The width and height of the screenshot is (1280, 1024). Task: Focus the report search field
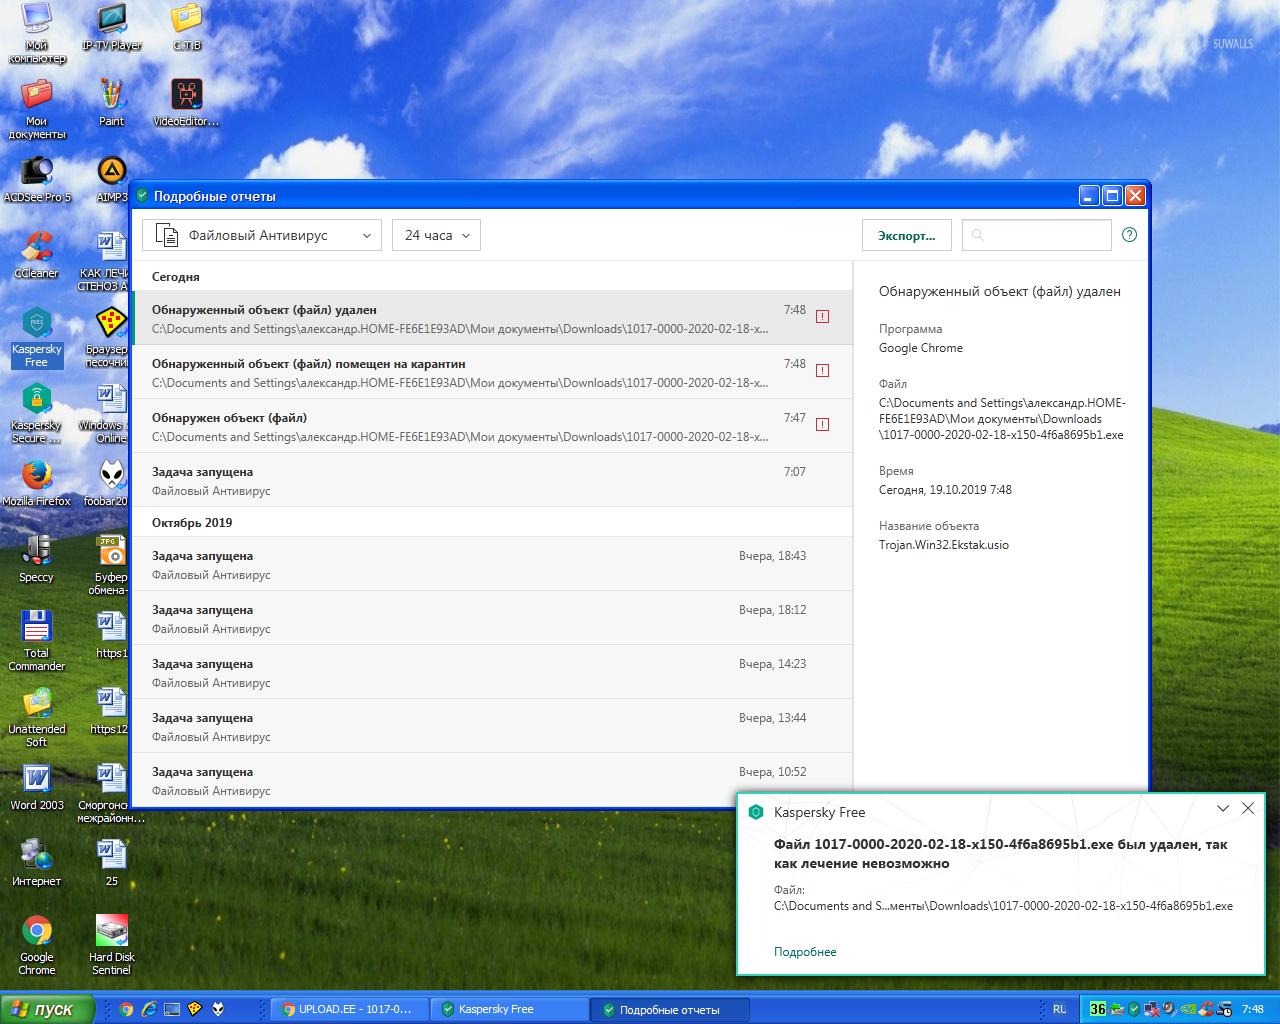click(x=1036, y=235)
